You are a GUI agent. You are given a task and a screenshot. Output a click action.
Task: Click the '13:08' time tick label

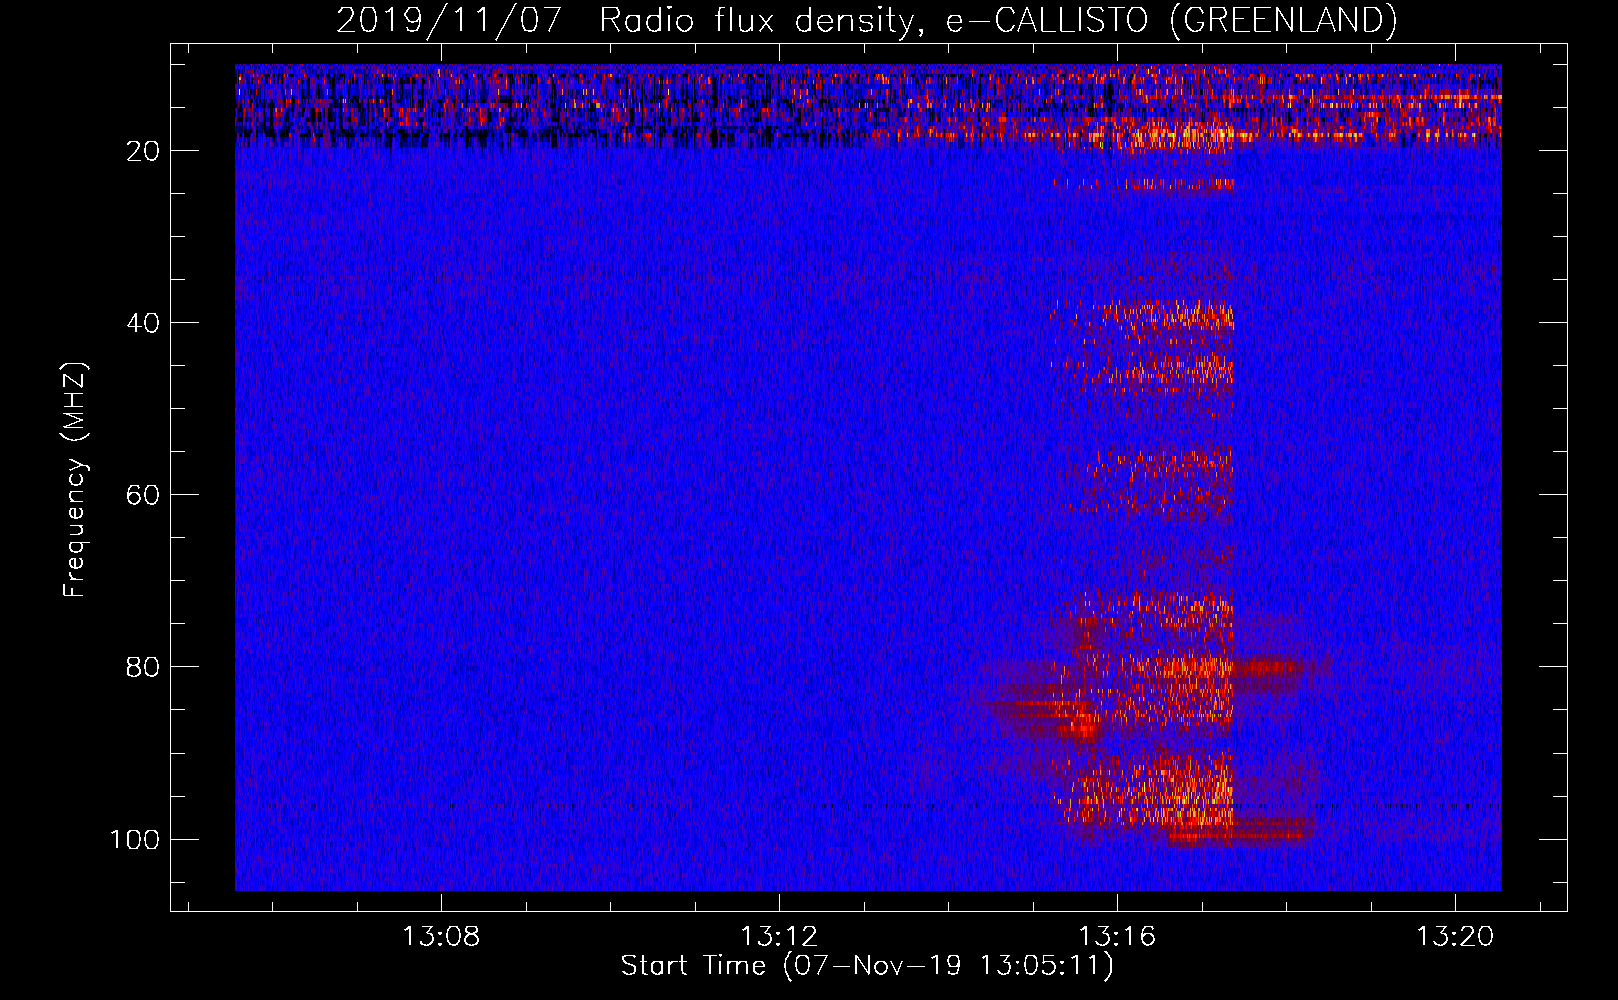pos(441,936)
